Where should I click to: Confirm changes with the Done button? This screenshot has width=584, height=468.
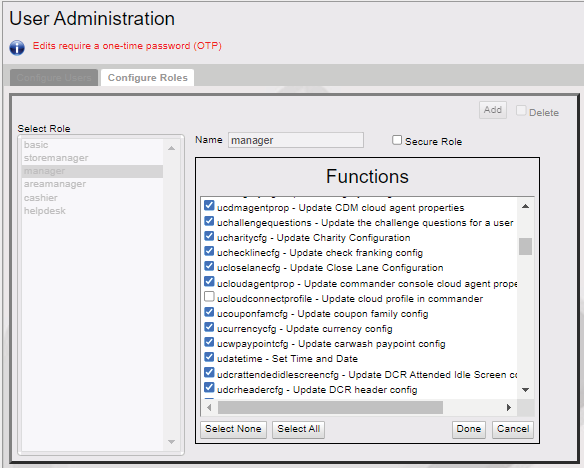click(x=469, y=429)
